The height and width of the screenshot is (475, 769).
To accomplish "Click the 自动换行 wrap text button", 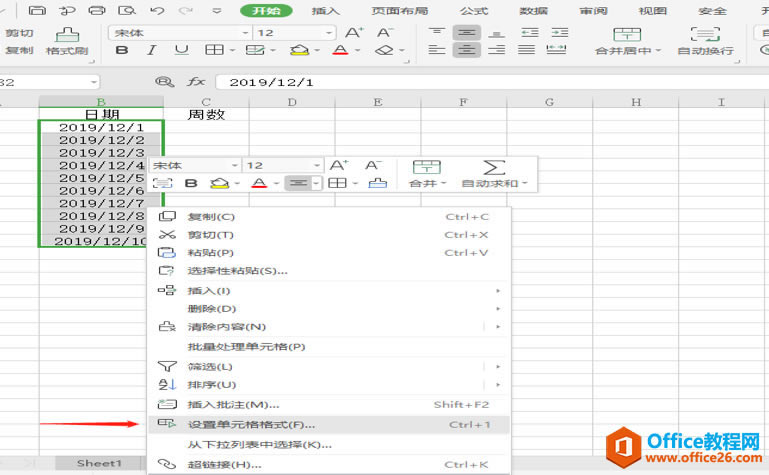I will pyautogui.click(x=705, y=41).
